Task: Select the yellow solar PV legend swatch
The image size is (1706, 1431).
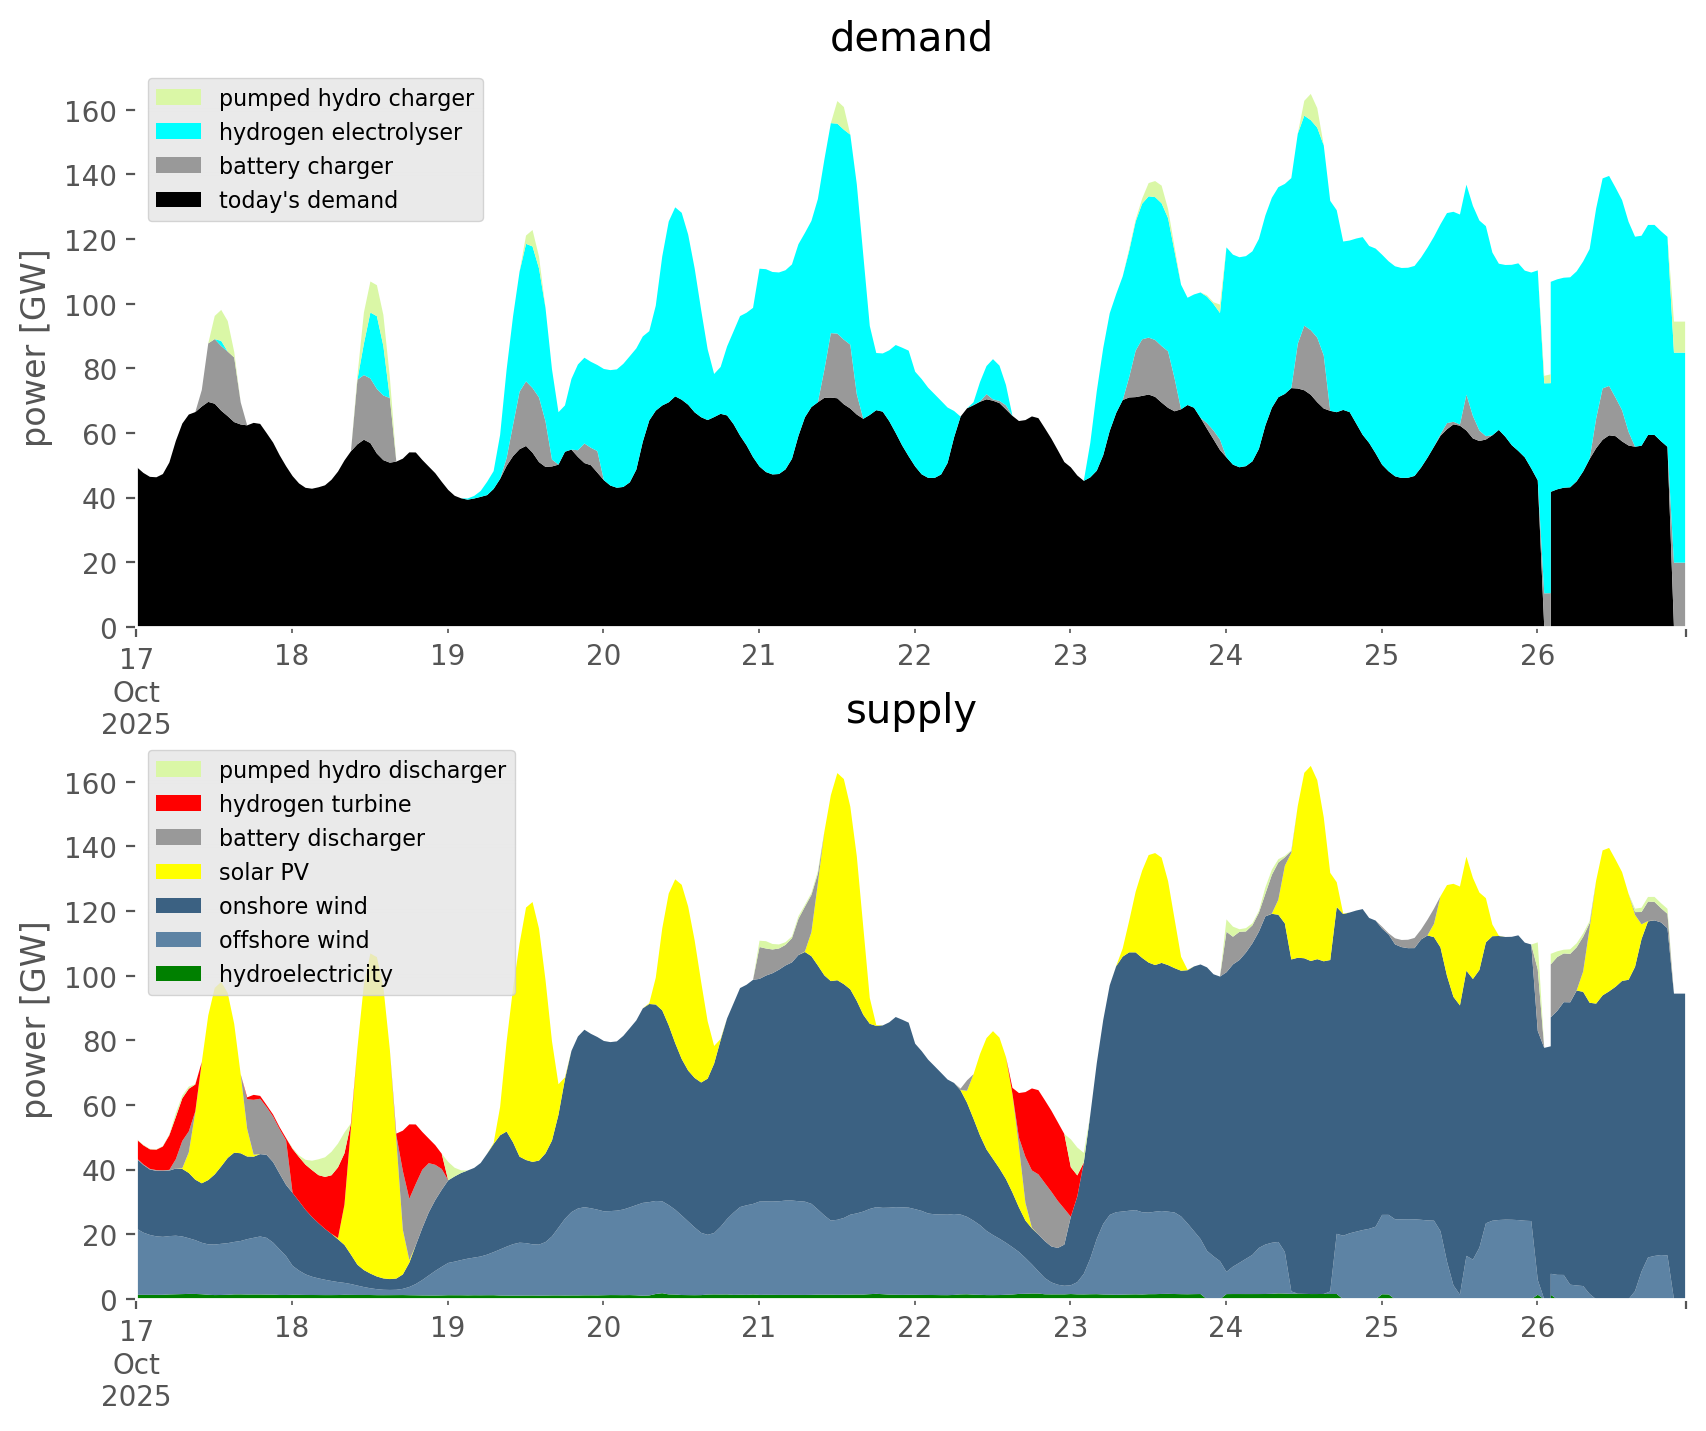Action: coord(180,872)
